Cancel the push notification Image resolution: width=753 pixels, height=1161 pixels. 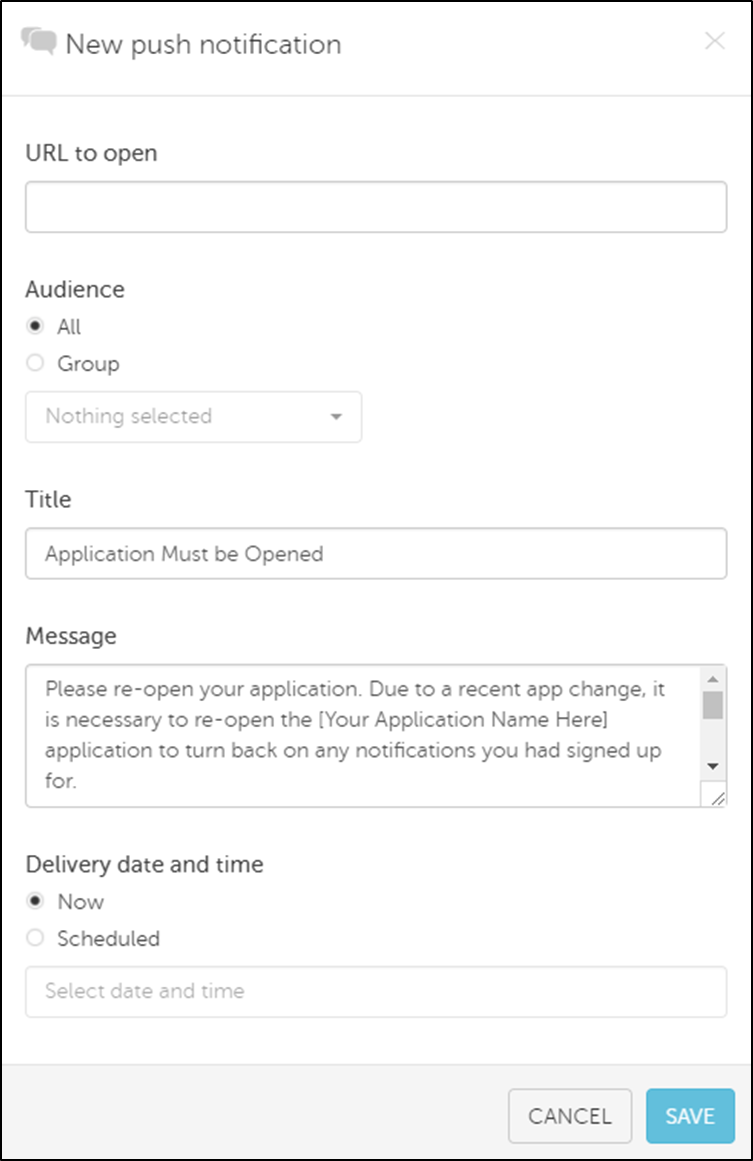click(x=569, y=1116)
